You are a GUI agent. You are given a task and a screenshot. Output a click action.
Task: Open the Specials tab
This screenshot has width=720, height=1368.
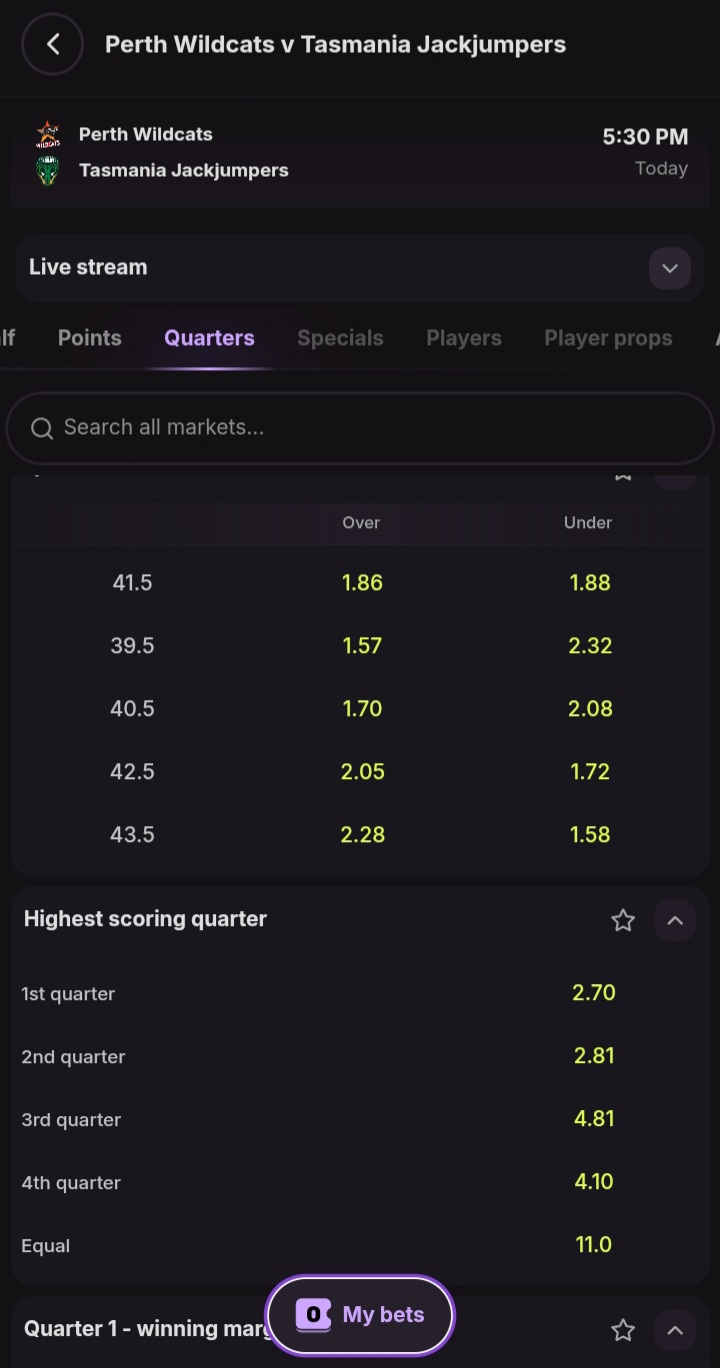(x=340, y=338)
